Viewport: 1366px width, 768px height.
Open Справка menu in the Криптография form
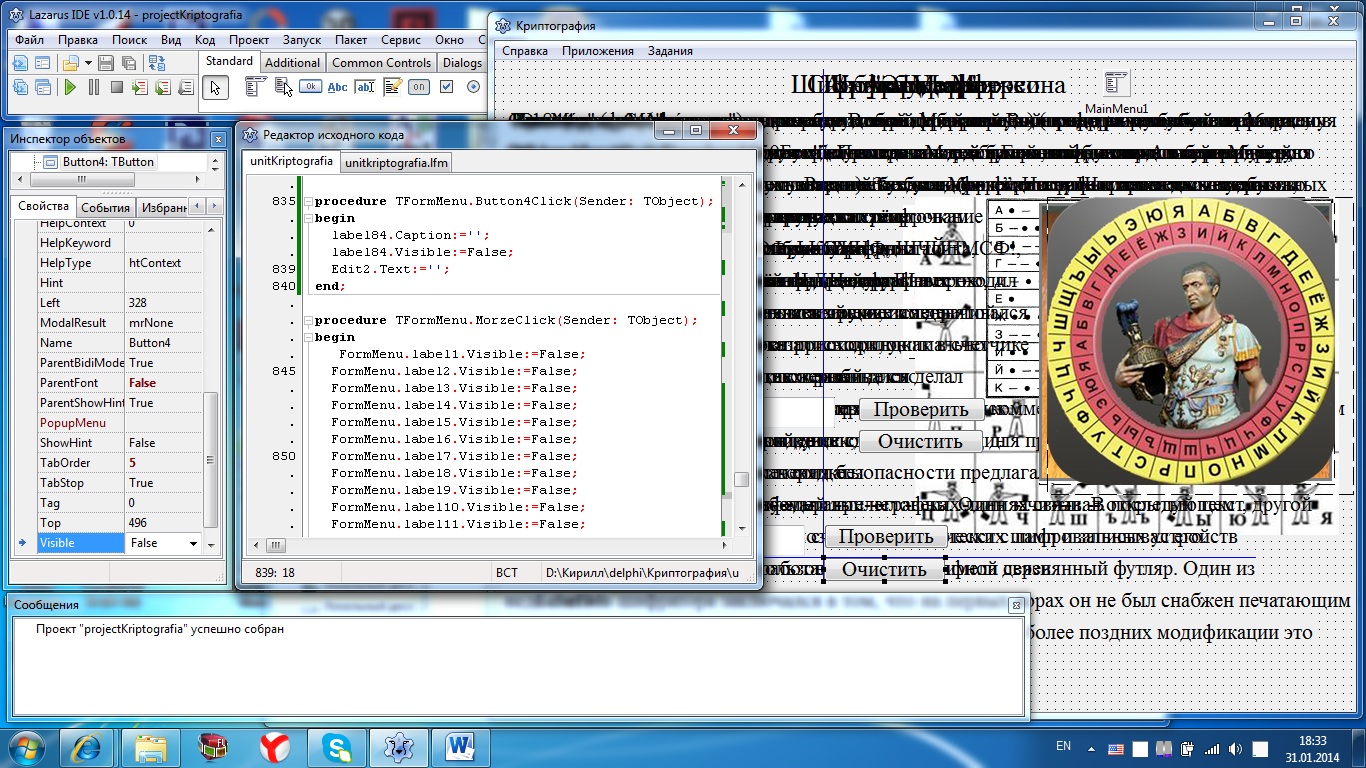[525, 51]
